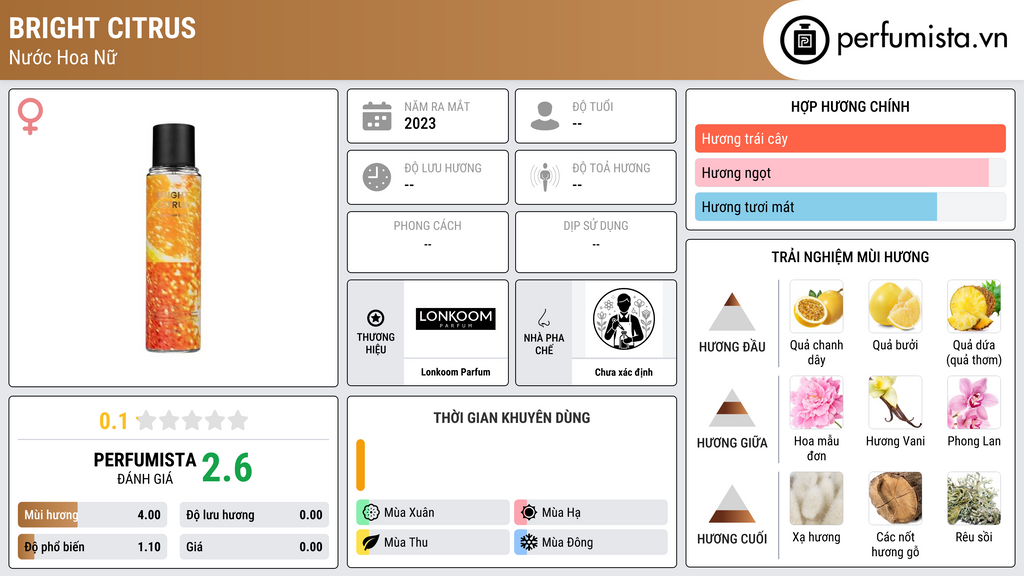The height and width of the screenshot is (576, 1024).
Task: Click the person icon beside Độ tuổi
Action: click(x=545, y=116)
